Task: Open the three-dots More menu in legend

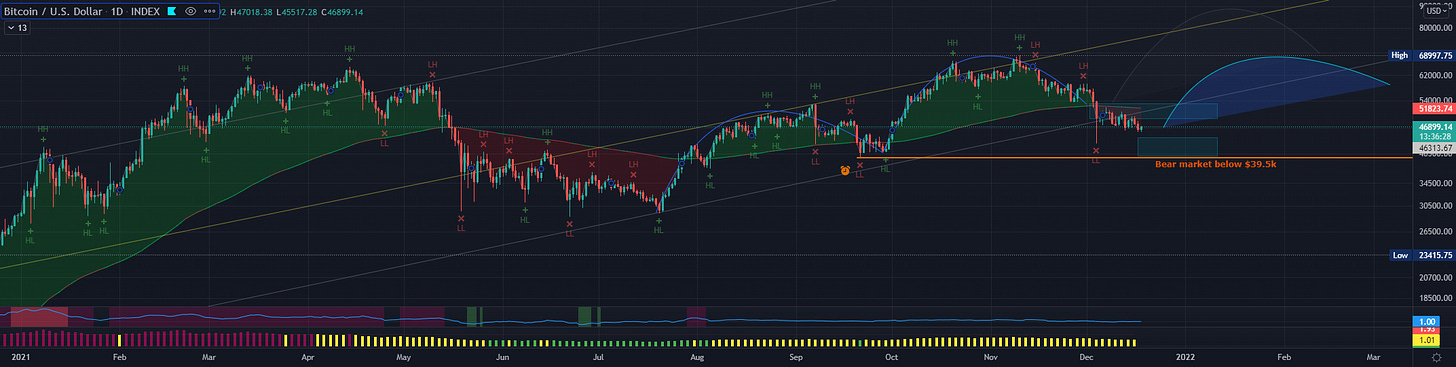Action: pos(209,11)
